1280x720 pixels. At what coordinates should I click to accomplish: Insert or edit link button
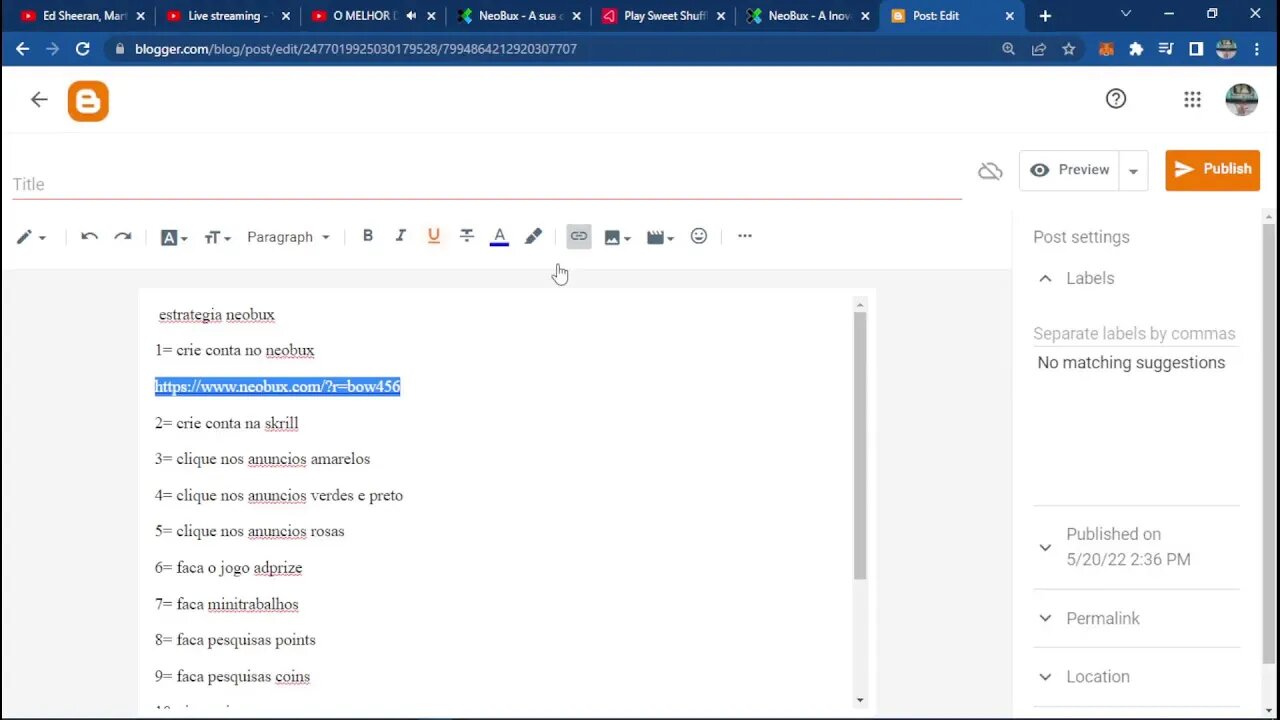point(579,236)
